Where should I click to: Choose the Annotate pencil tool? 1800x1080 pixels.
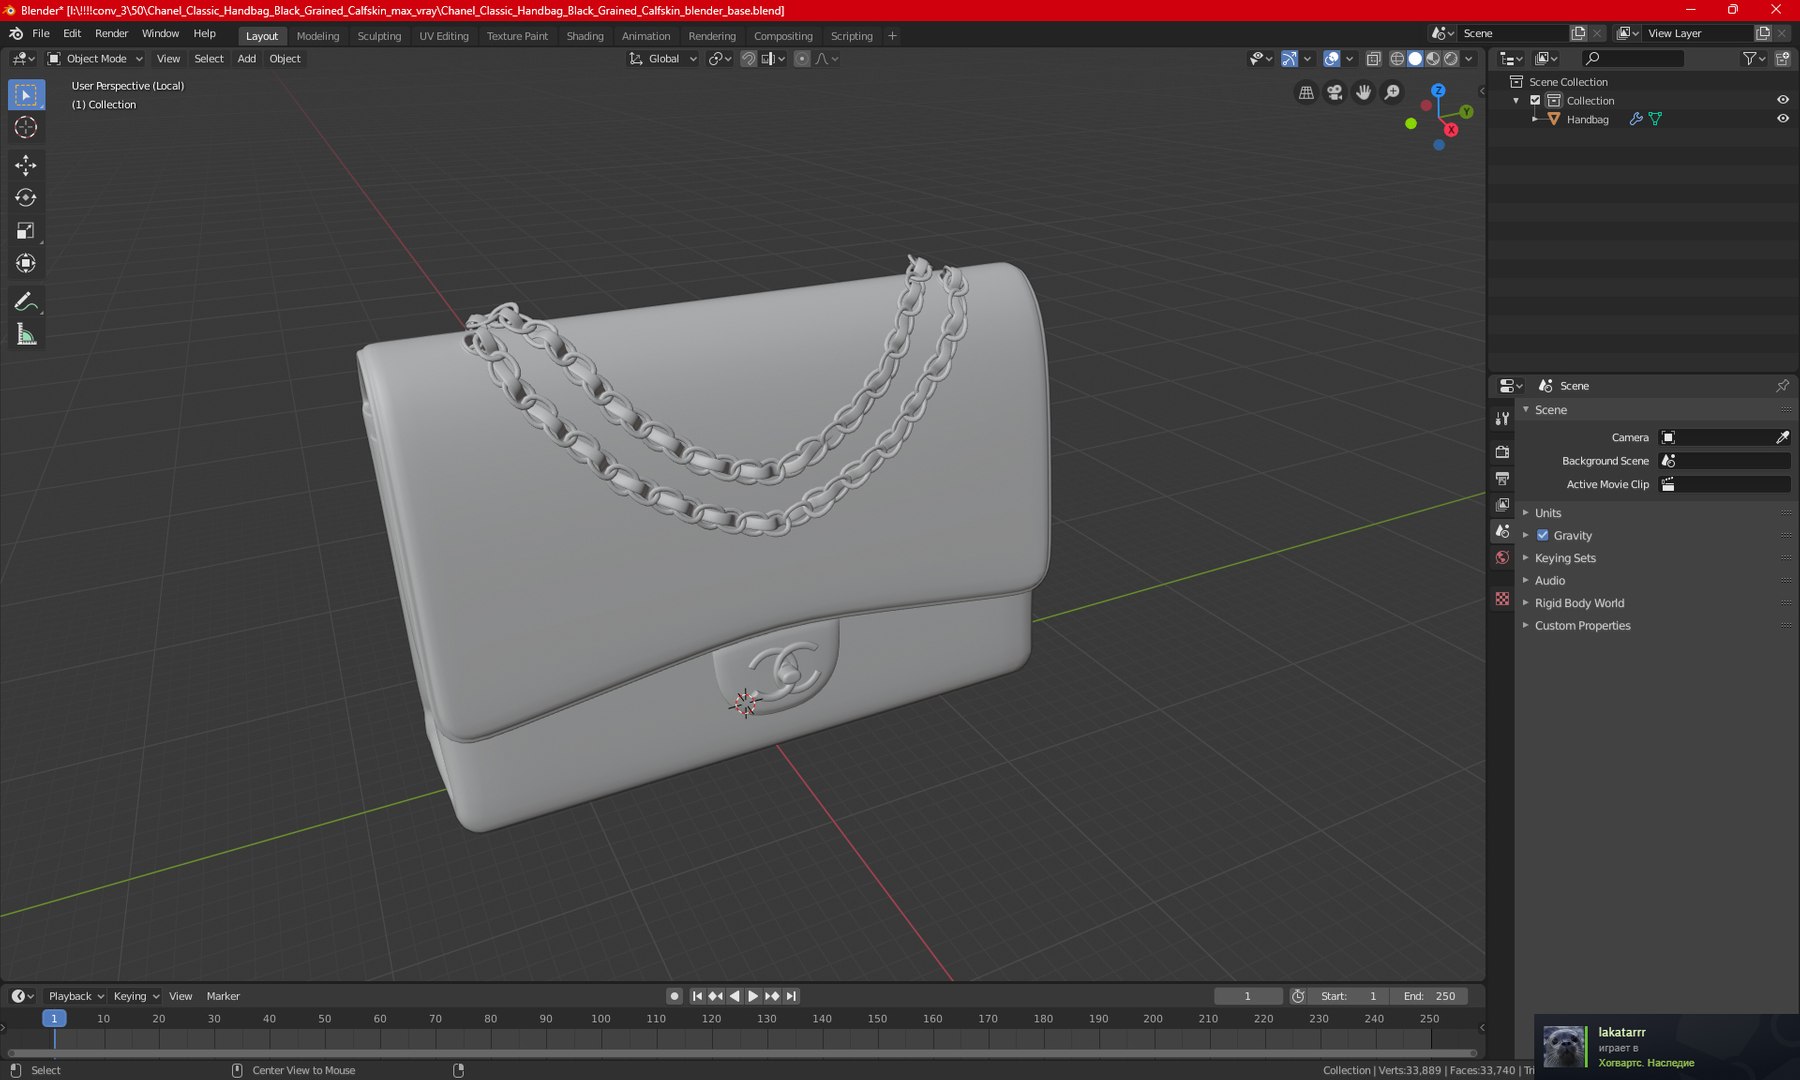pyautogui.click(x=26, y=302)
